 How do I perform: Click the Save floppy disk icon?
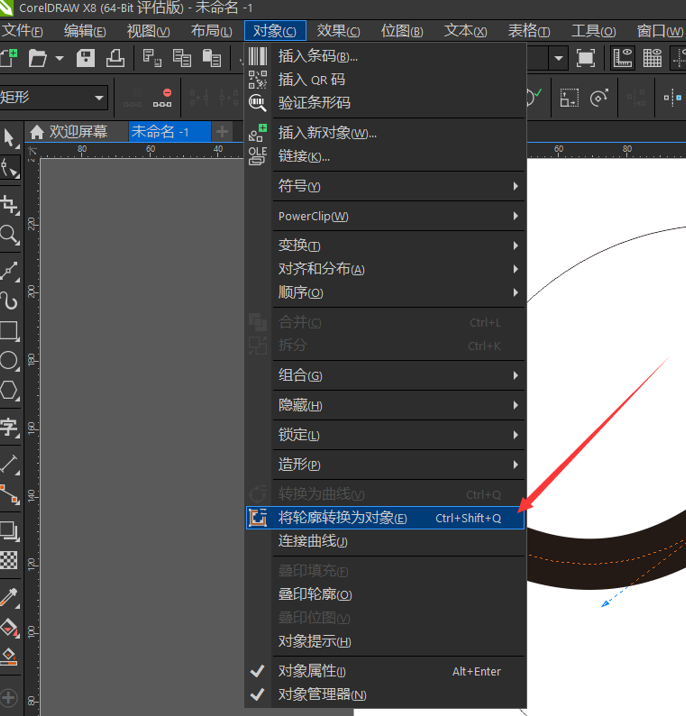[x=85, y=58]
